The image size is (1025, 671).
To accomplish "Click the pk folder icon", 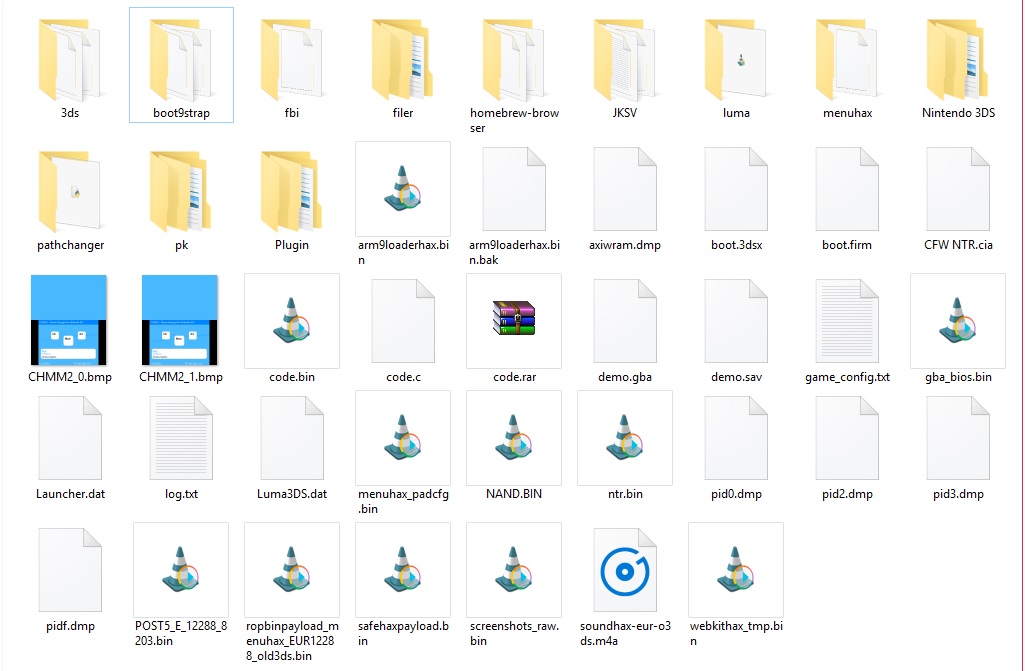I will pos(181,192).
